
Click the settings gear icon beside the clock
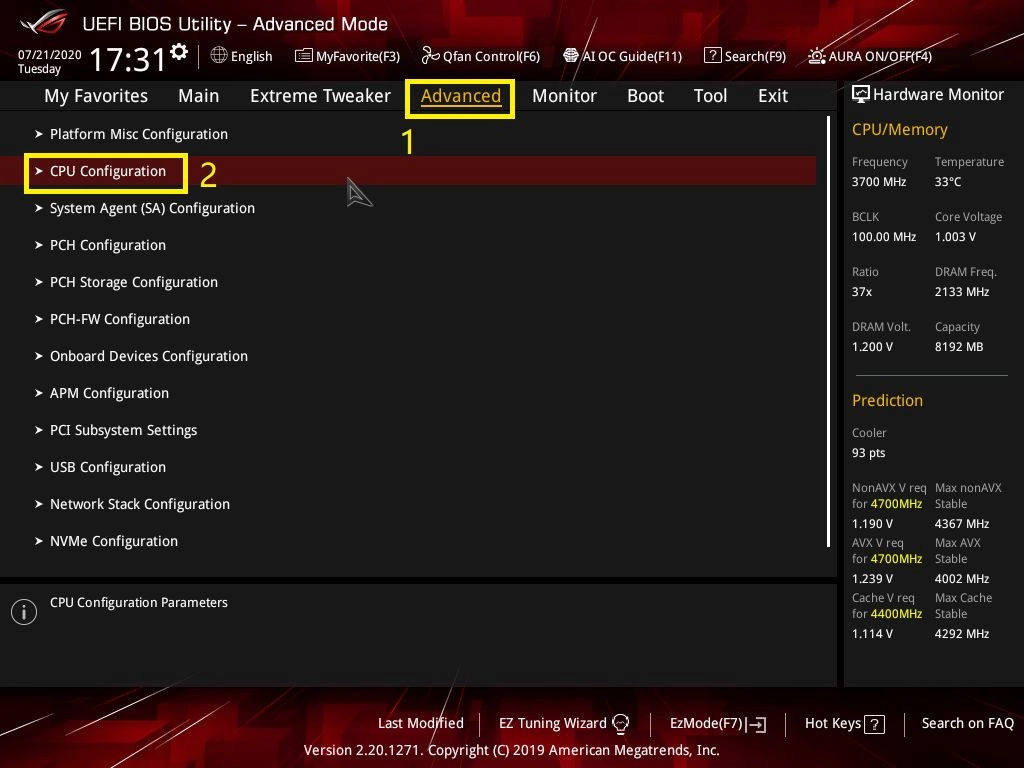[179, 51]
